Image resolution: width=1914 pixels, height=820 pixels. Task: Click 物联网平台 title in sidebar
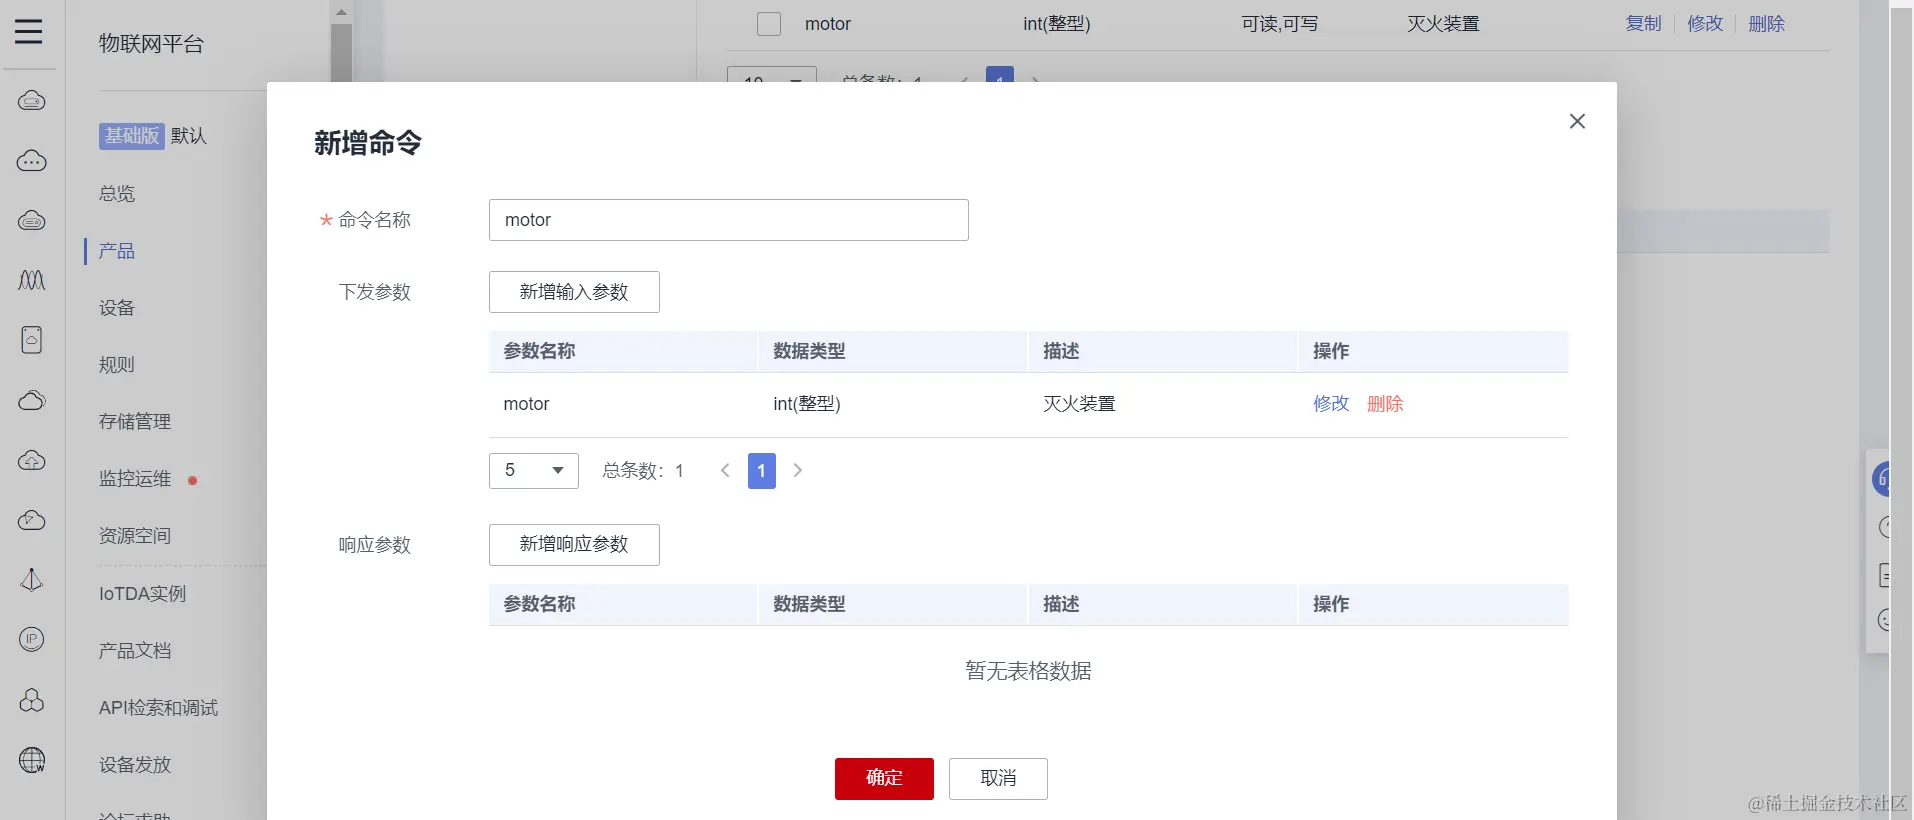tap(151, 44)
